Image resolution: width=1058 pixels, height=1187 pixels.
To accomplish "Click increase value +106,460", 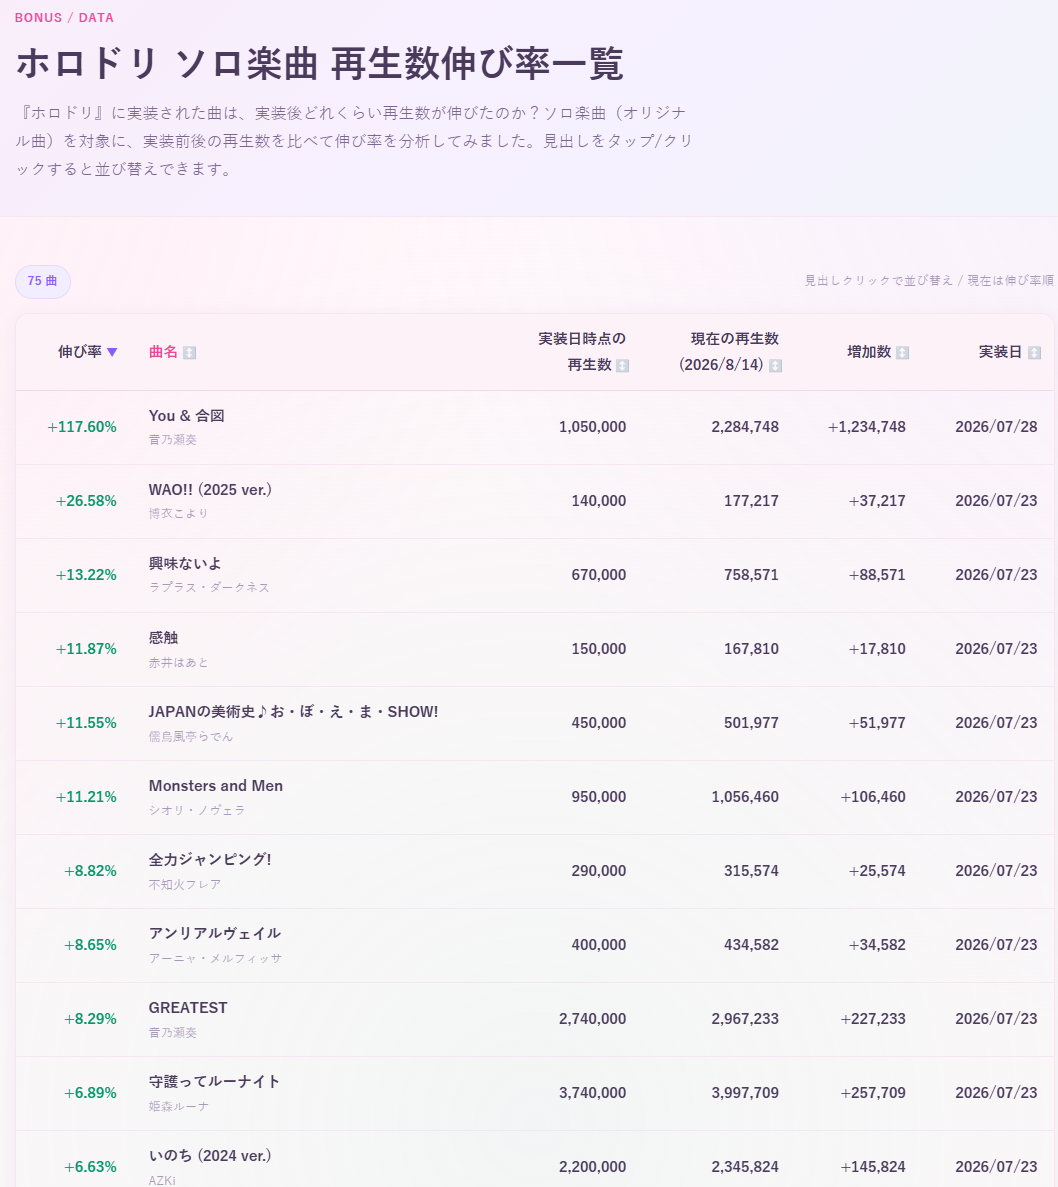I will 873,797.
